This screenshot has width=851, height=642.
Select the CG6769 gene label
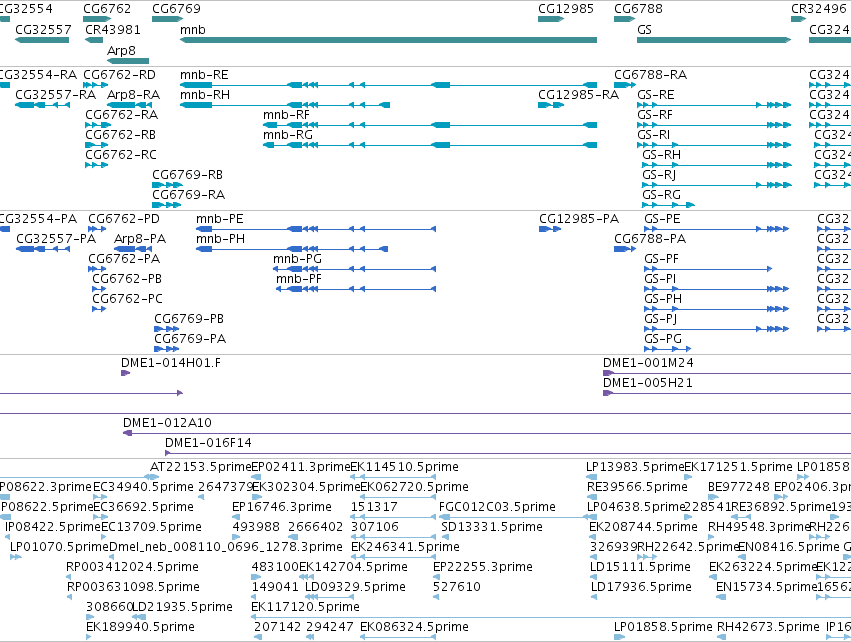(x=176, y=9)
